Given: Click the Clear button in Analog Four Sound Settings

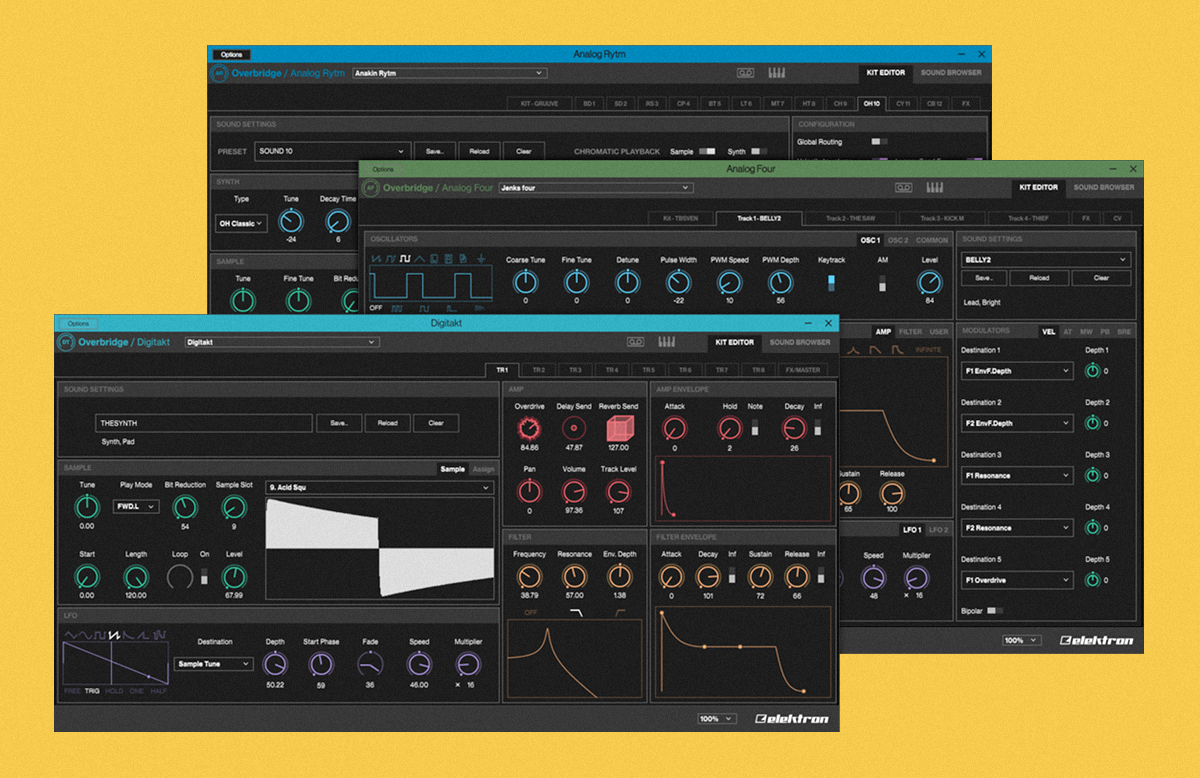Looking at the screenshot, I should (x=1101, y=278).
